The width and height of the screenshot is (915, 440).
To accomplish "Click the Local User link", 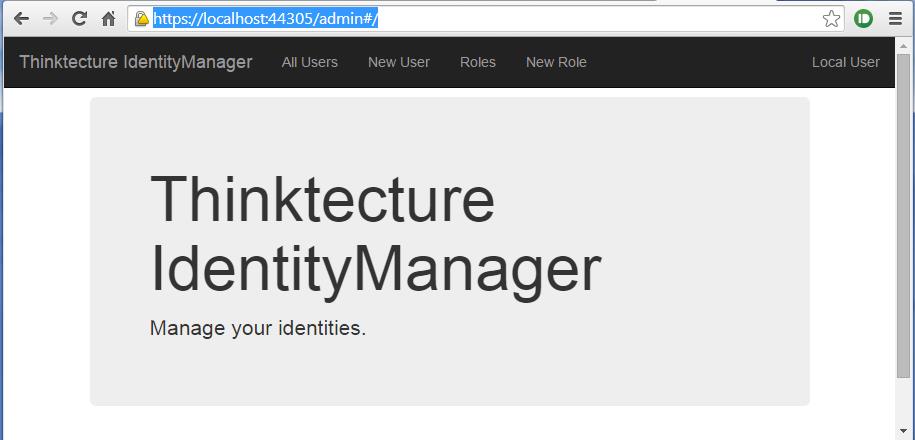I will pos(846,62).
